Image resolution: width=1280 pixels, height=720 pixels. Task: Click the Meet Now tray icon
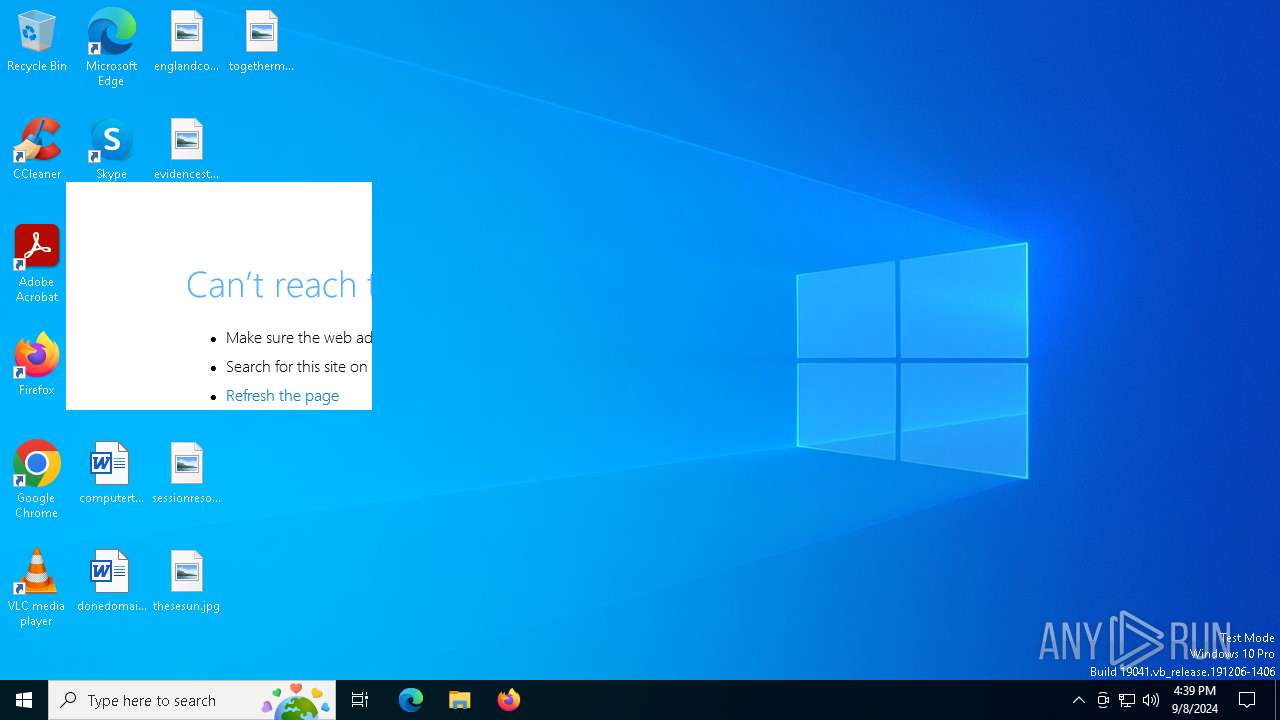click(x=1103, y=700)
